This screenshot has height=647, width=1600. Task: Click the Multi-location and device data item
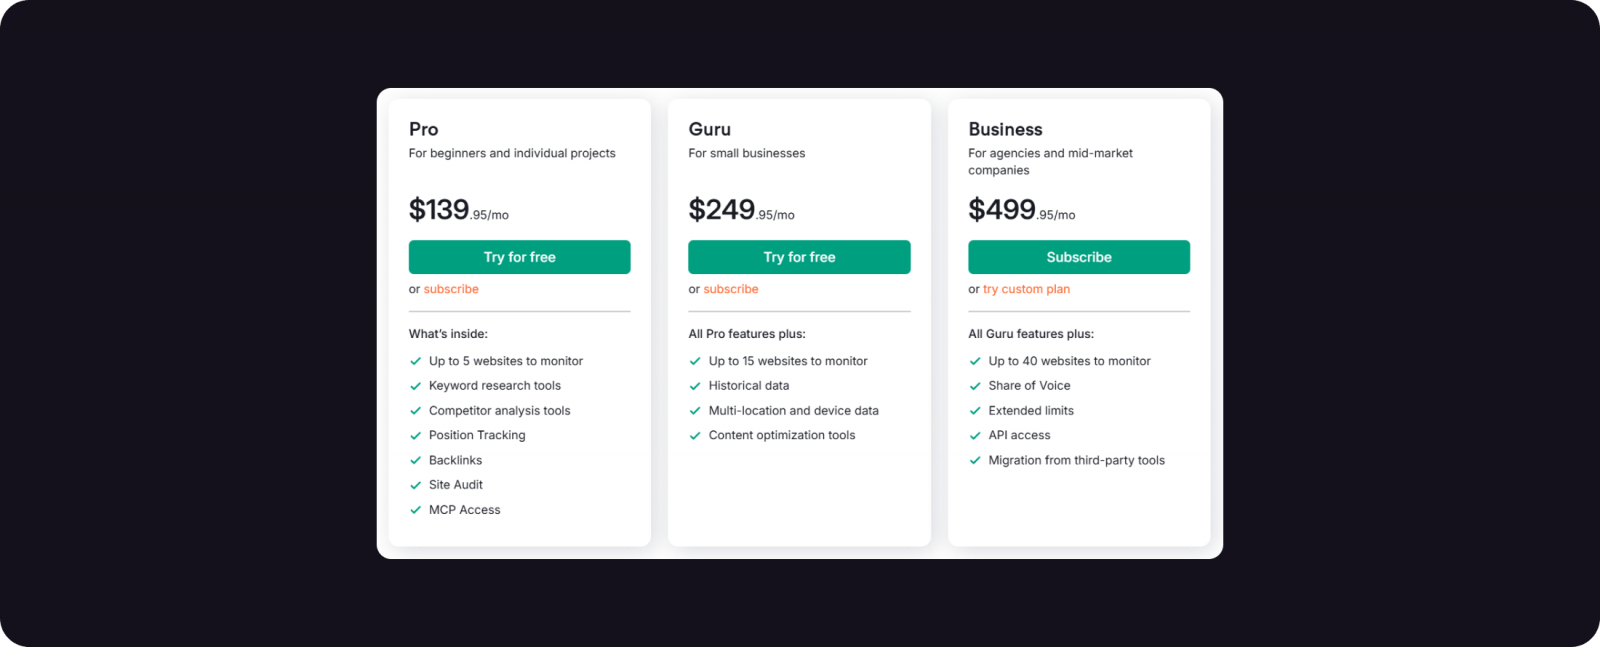click(793, 411)
